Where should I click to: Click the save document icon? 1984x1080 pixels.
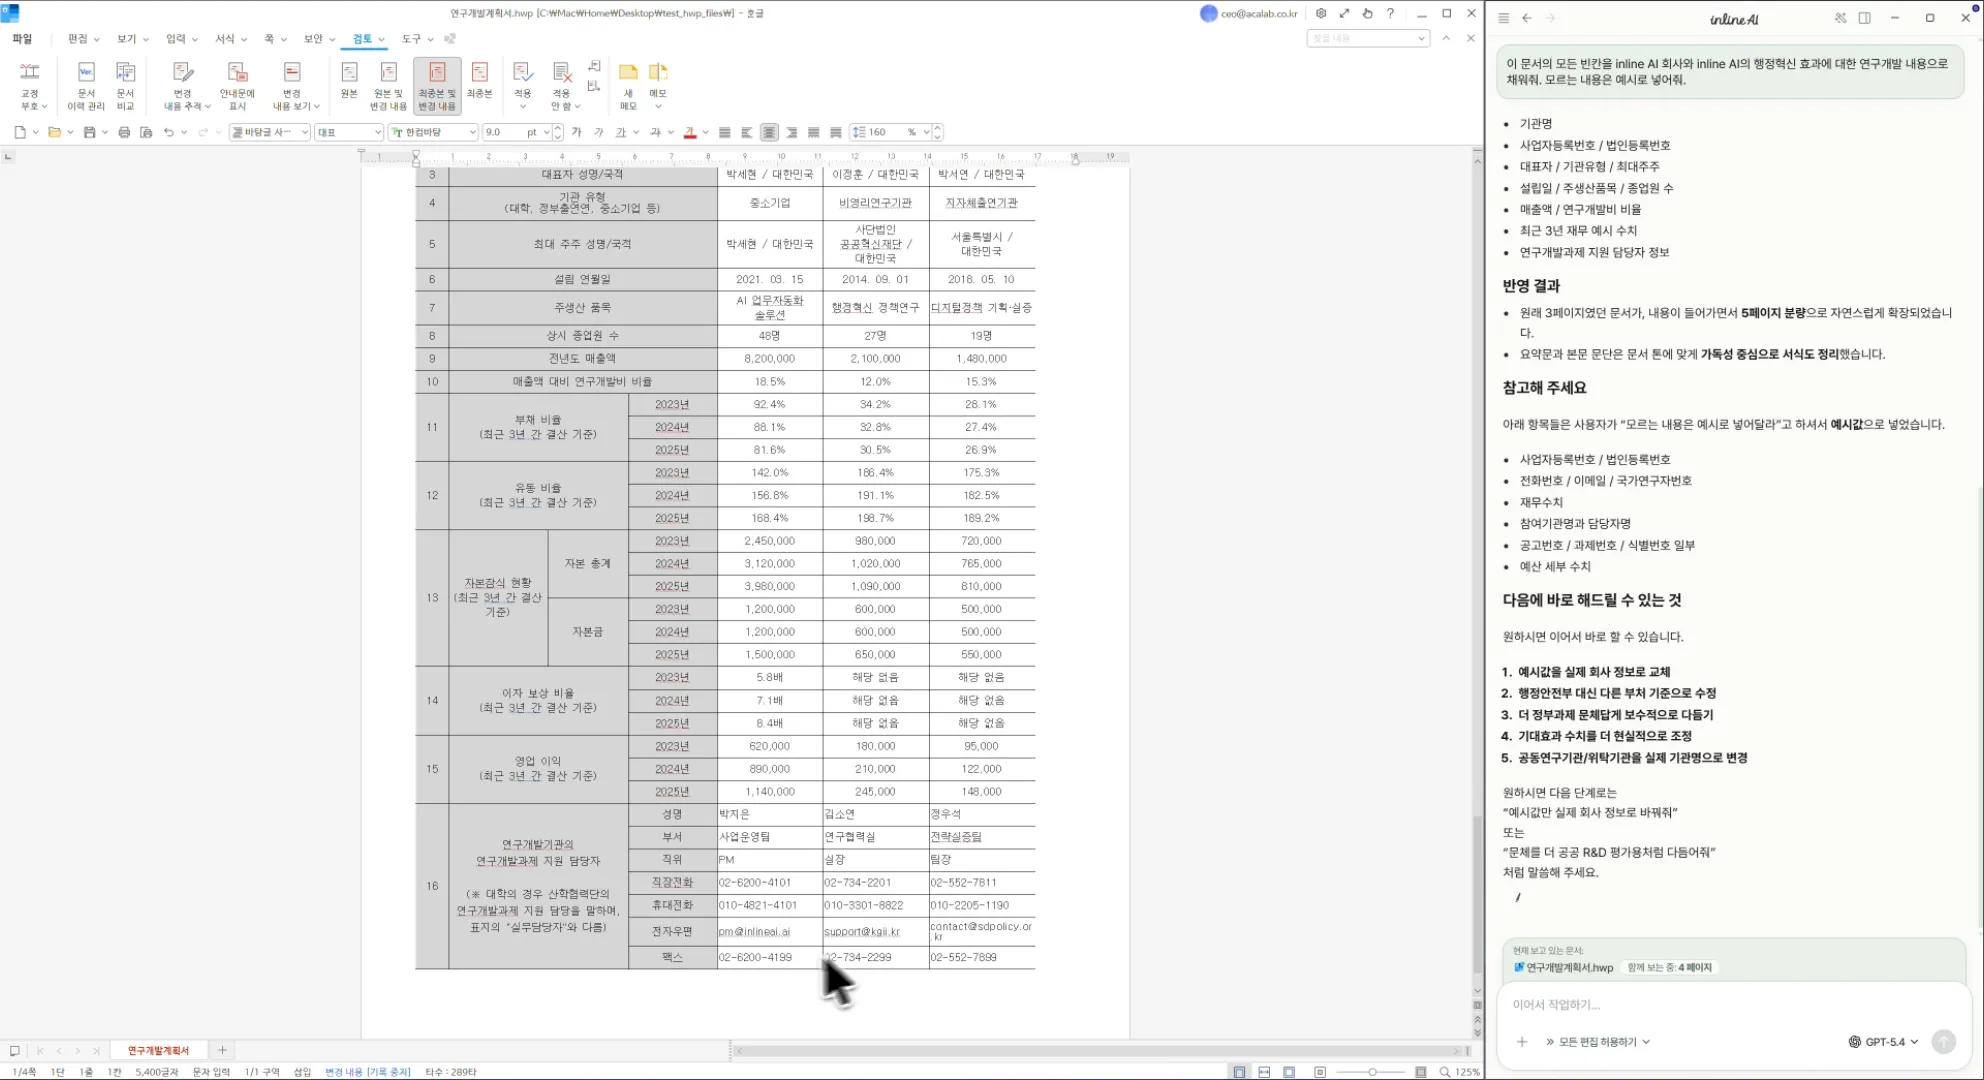89,132
